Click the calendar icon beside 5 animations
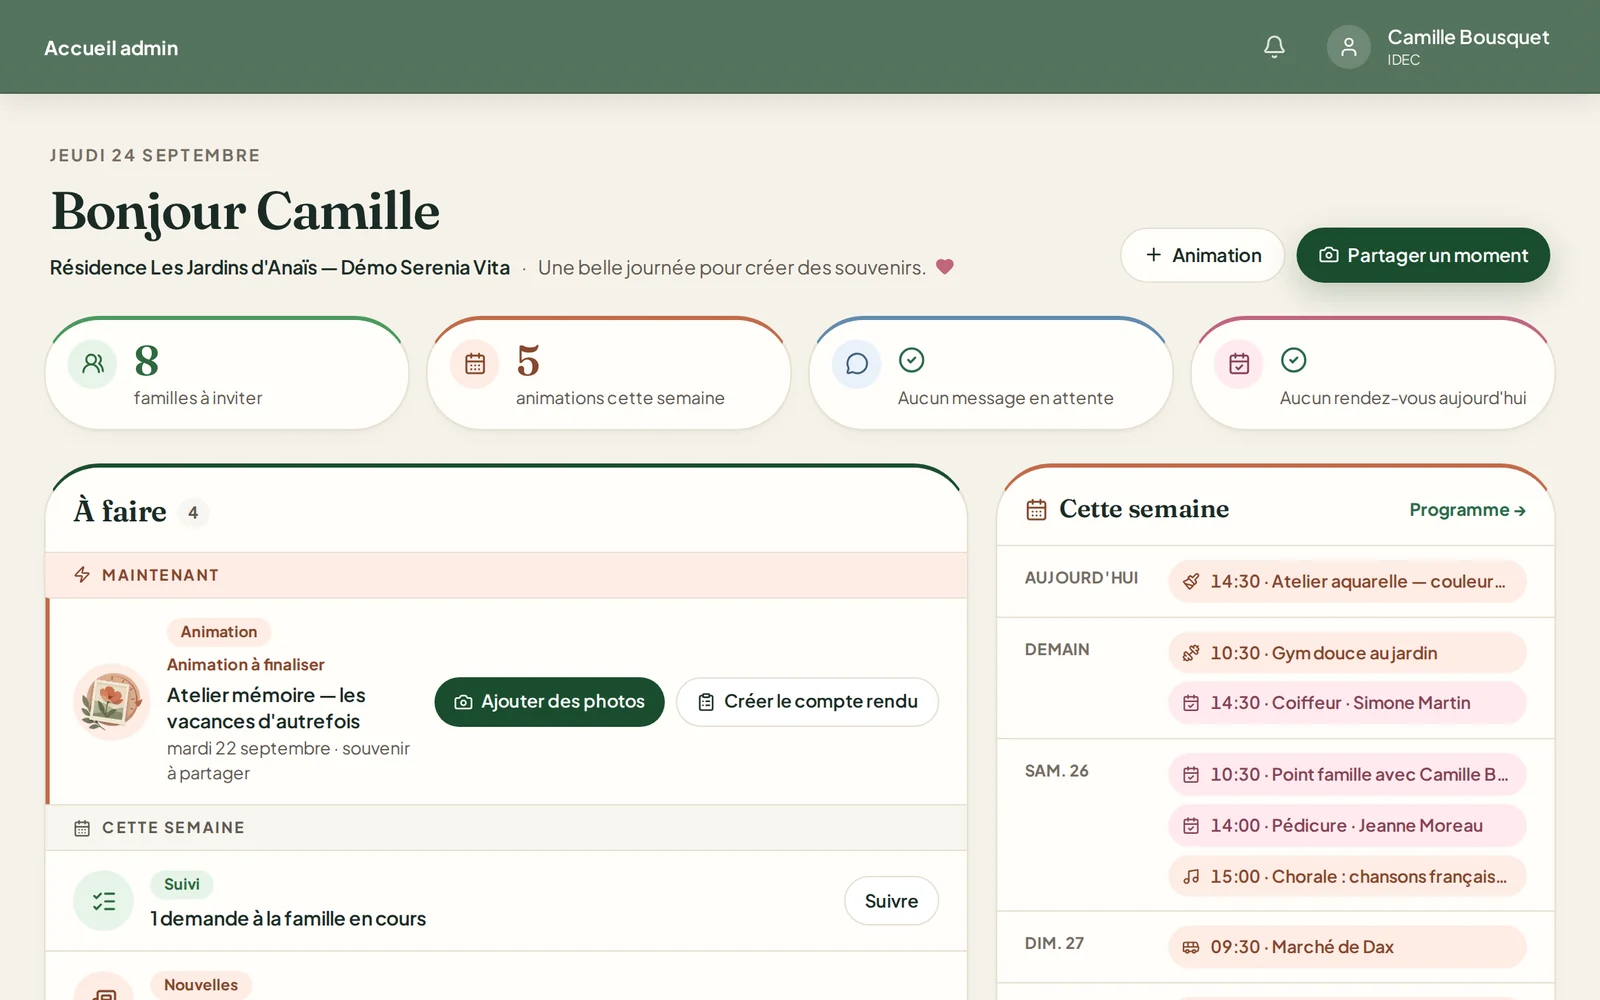The height and width of the screenshot is (1000, 1600). [x=475, y=363]
